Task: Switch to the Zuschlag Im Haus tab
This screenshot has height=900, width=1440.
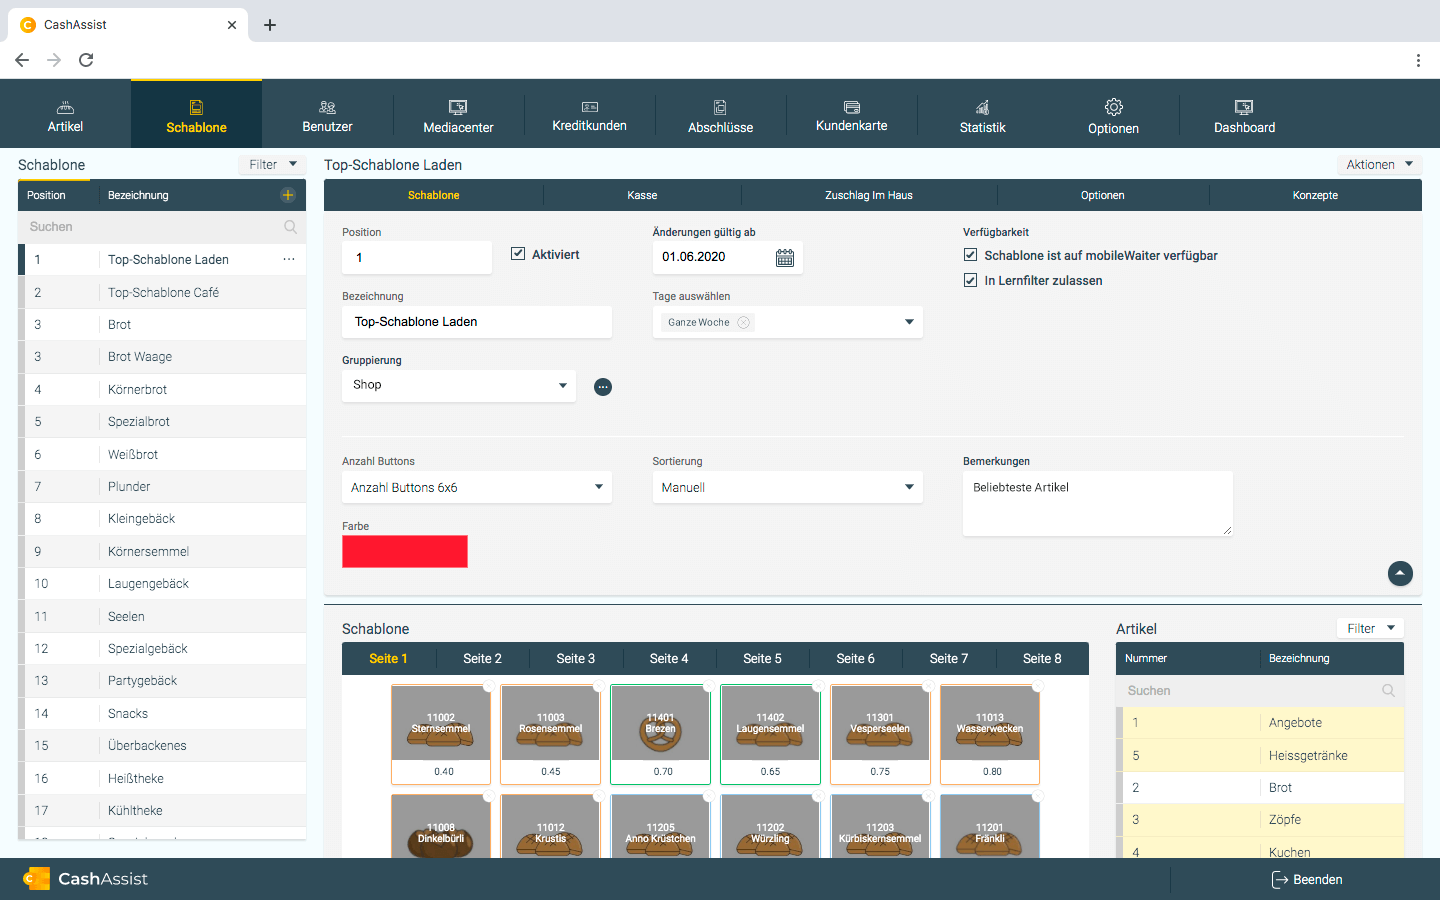Action: (x=868, y=195)
